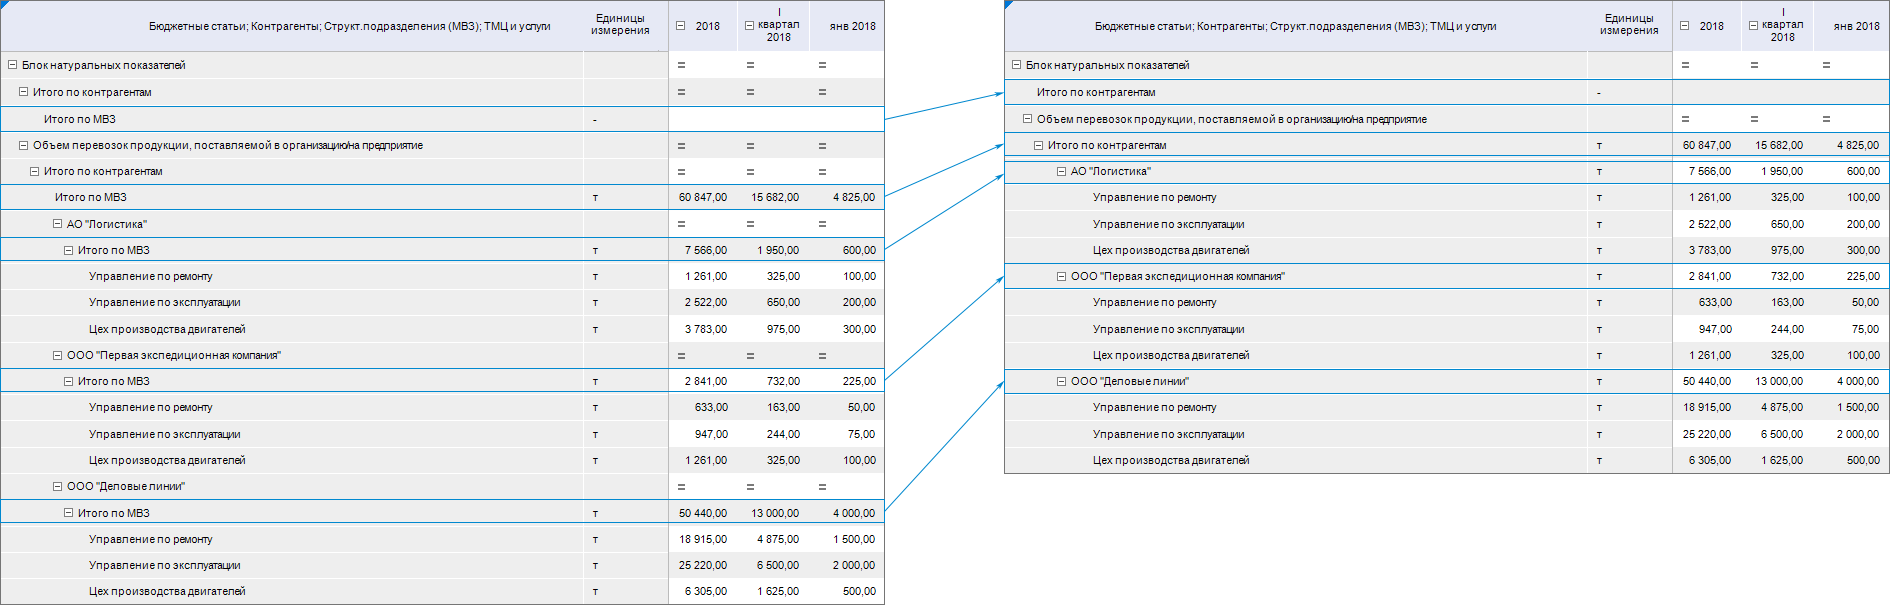This screenshot has width=1890, height=605.
Task: Collapse Итого по контрагентам in right table
Action: click(1039, 145)
